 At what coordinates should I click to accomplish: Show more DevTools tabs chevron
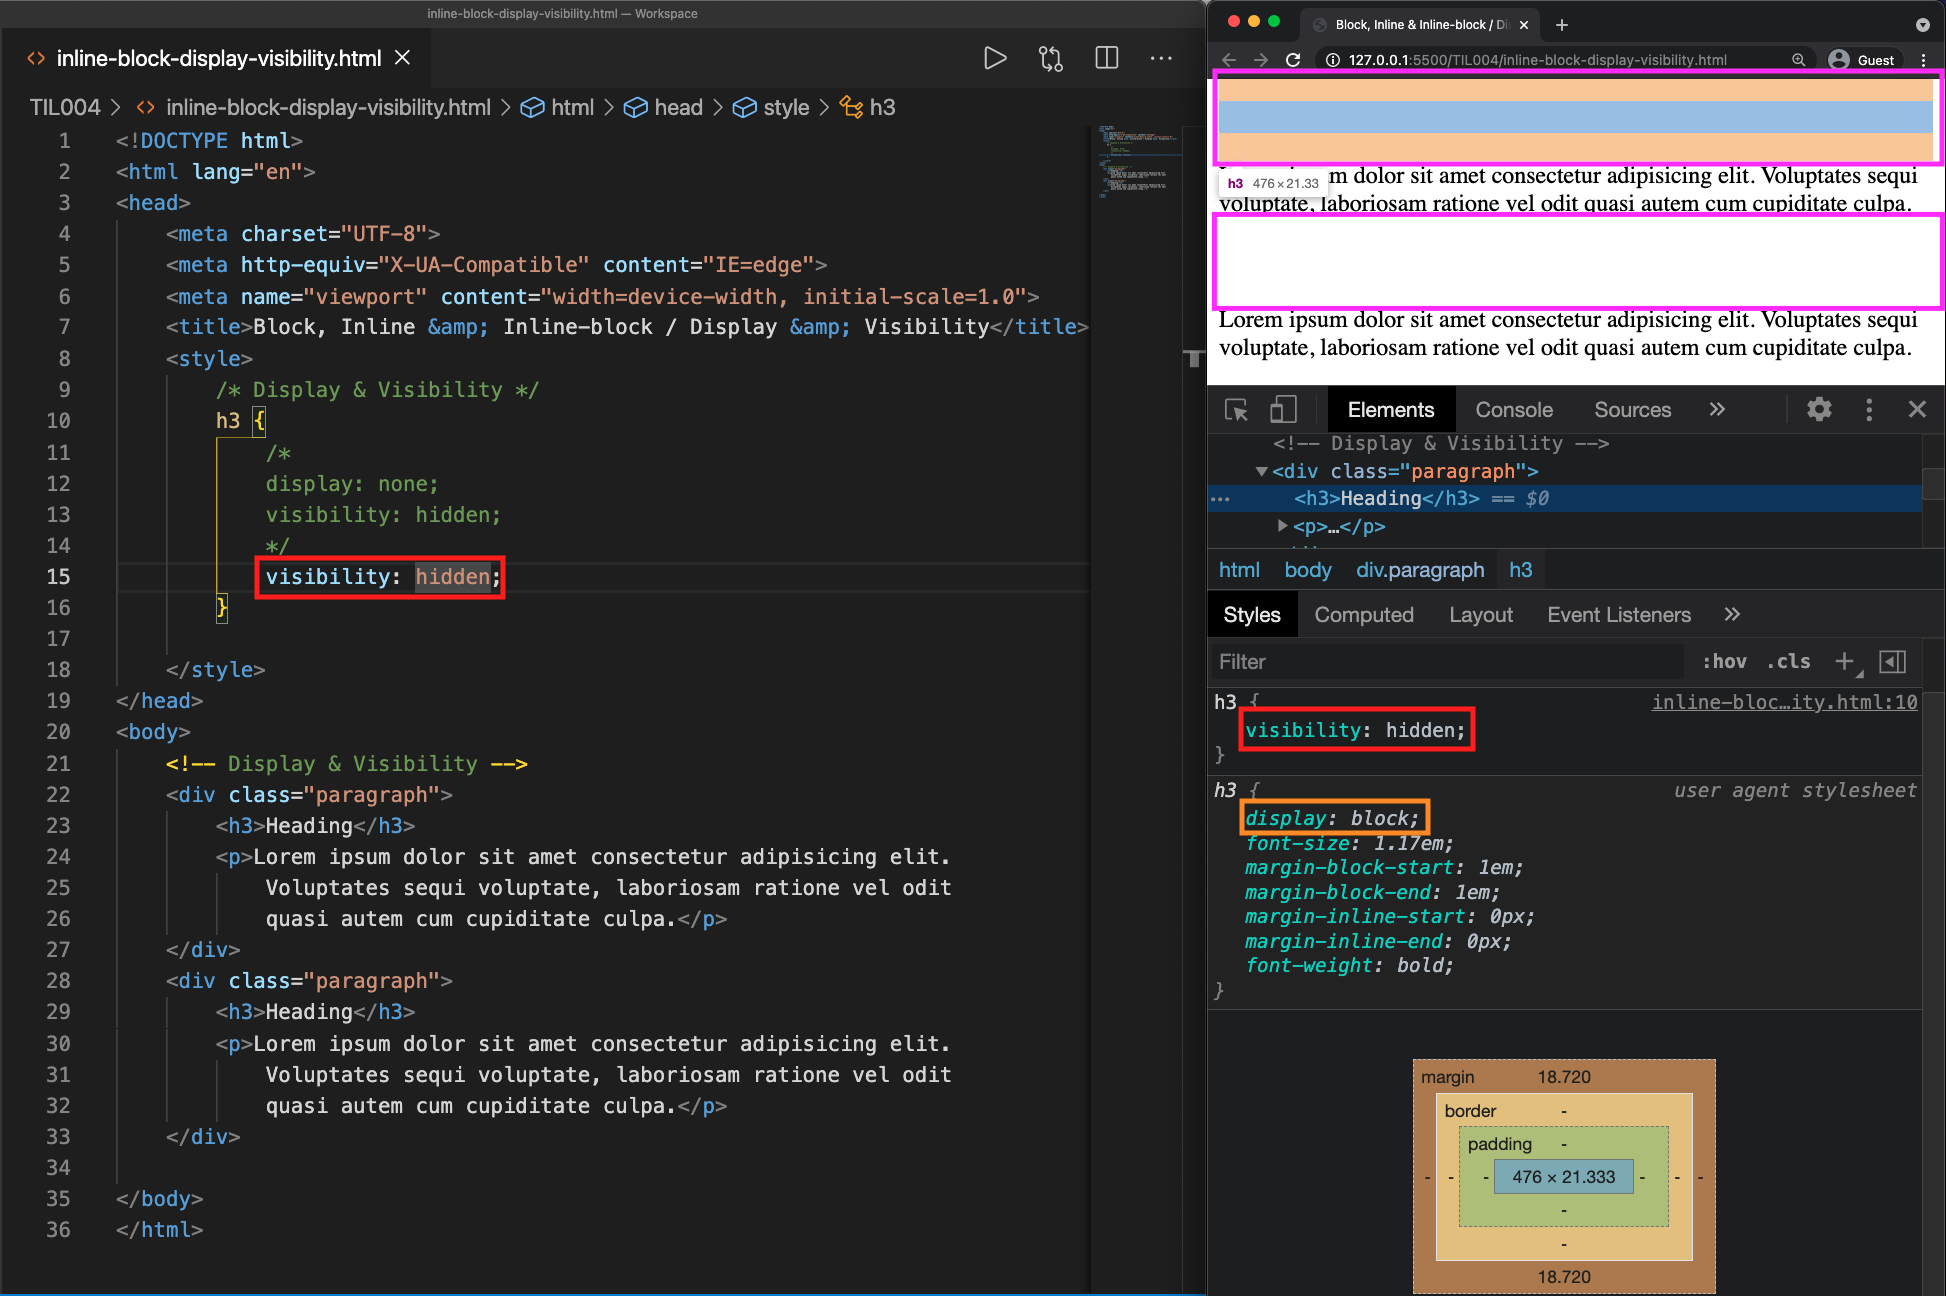click(1717, 409)
